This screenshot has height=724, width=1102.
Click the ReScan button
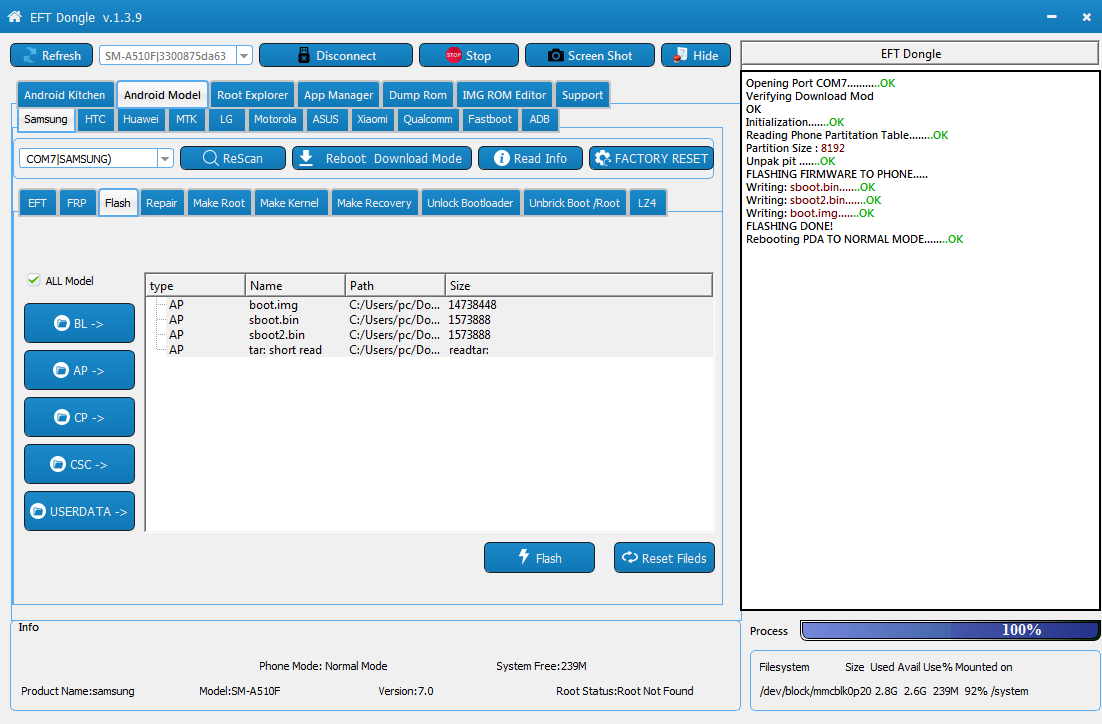tap(233, 158)
